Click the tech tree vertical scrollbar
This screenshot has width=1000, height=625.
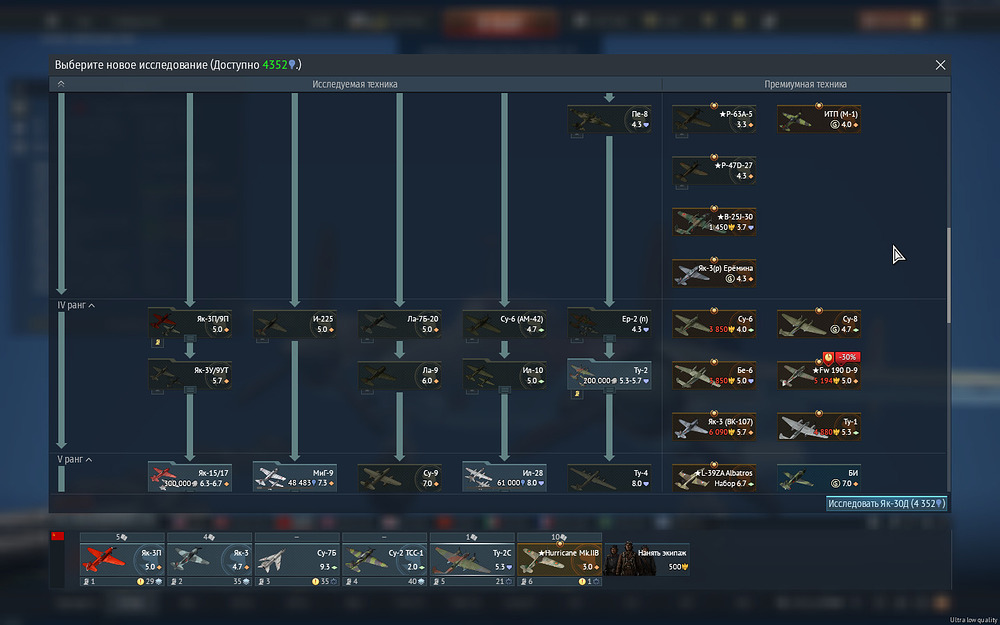(x=948, y=276)
